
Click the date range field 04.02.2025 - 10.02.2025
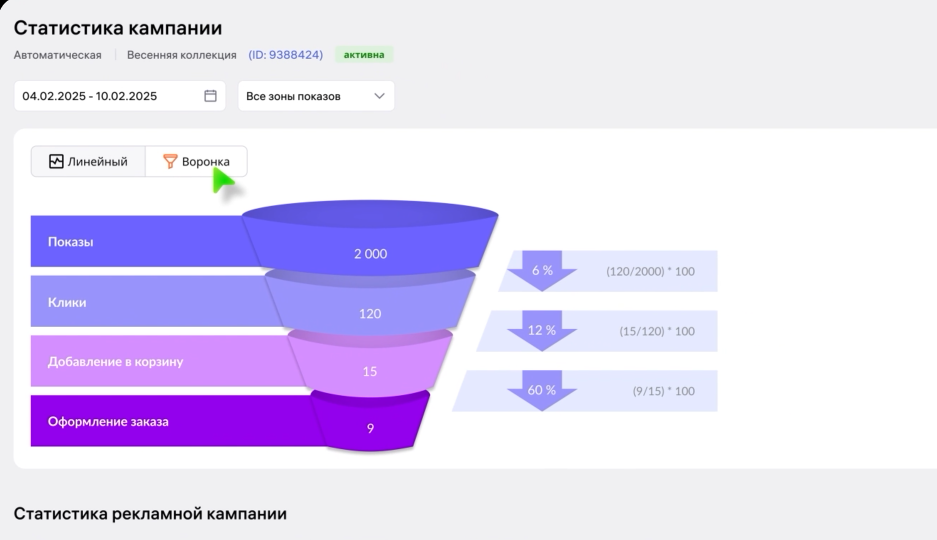105,96
